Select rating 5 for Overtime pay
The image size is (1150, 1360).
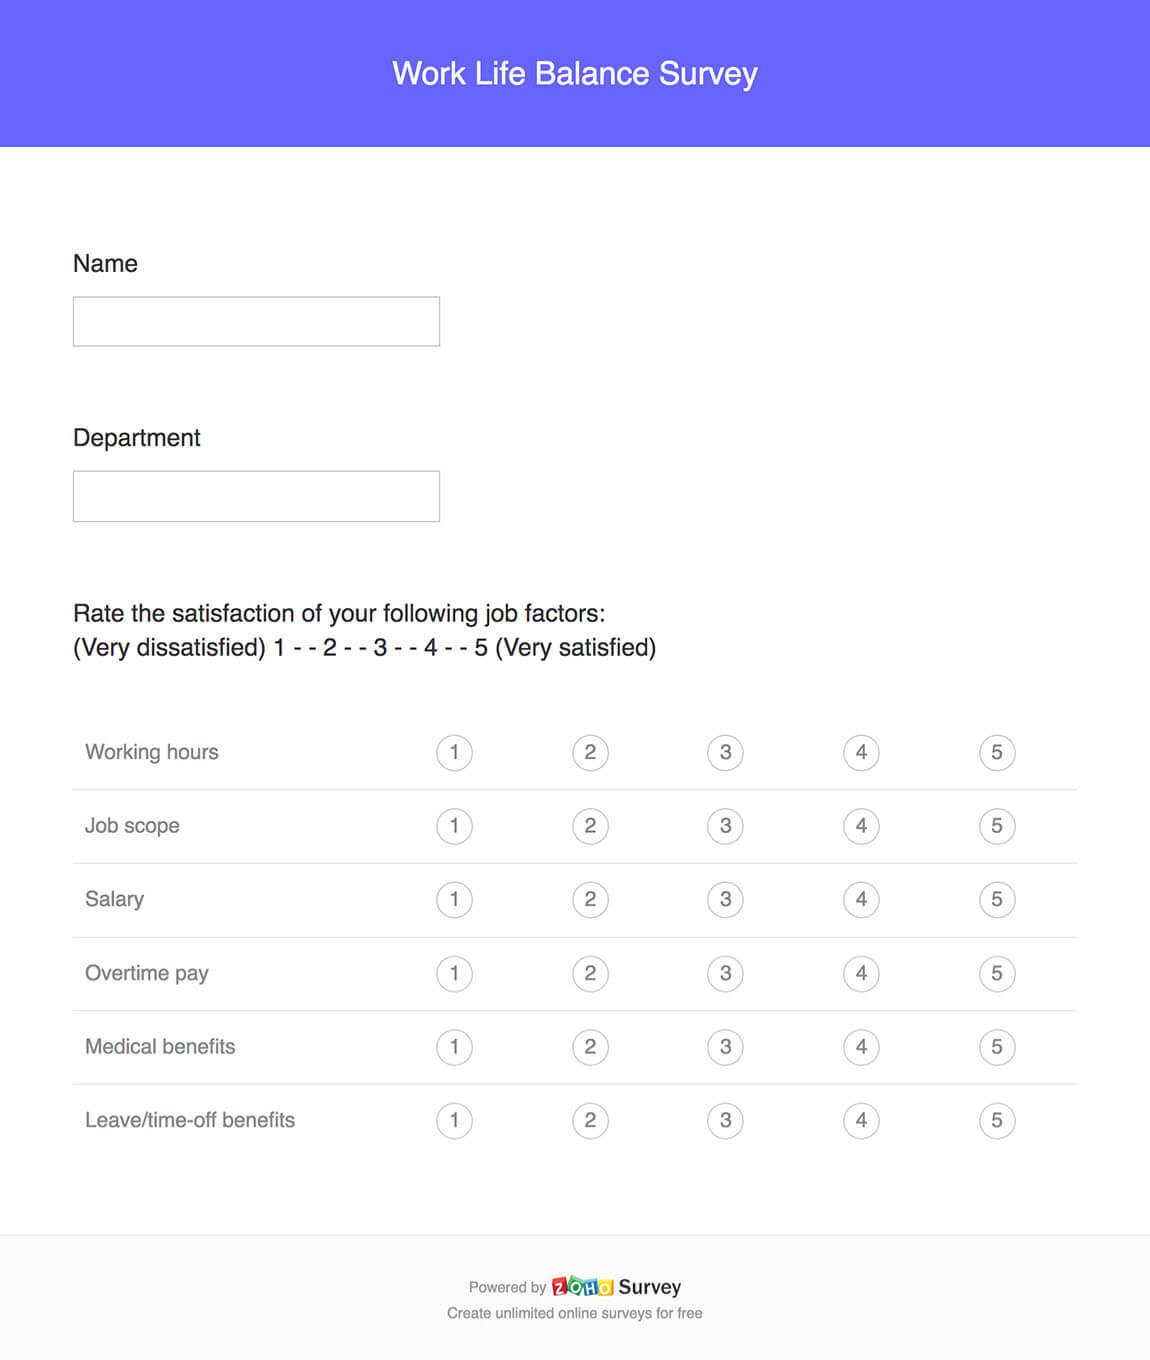pyautogui.click(x=997, y=973)
